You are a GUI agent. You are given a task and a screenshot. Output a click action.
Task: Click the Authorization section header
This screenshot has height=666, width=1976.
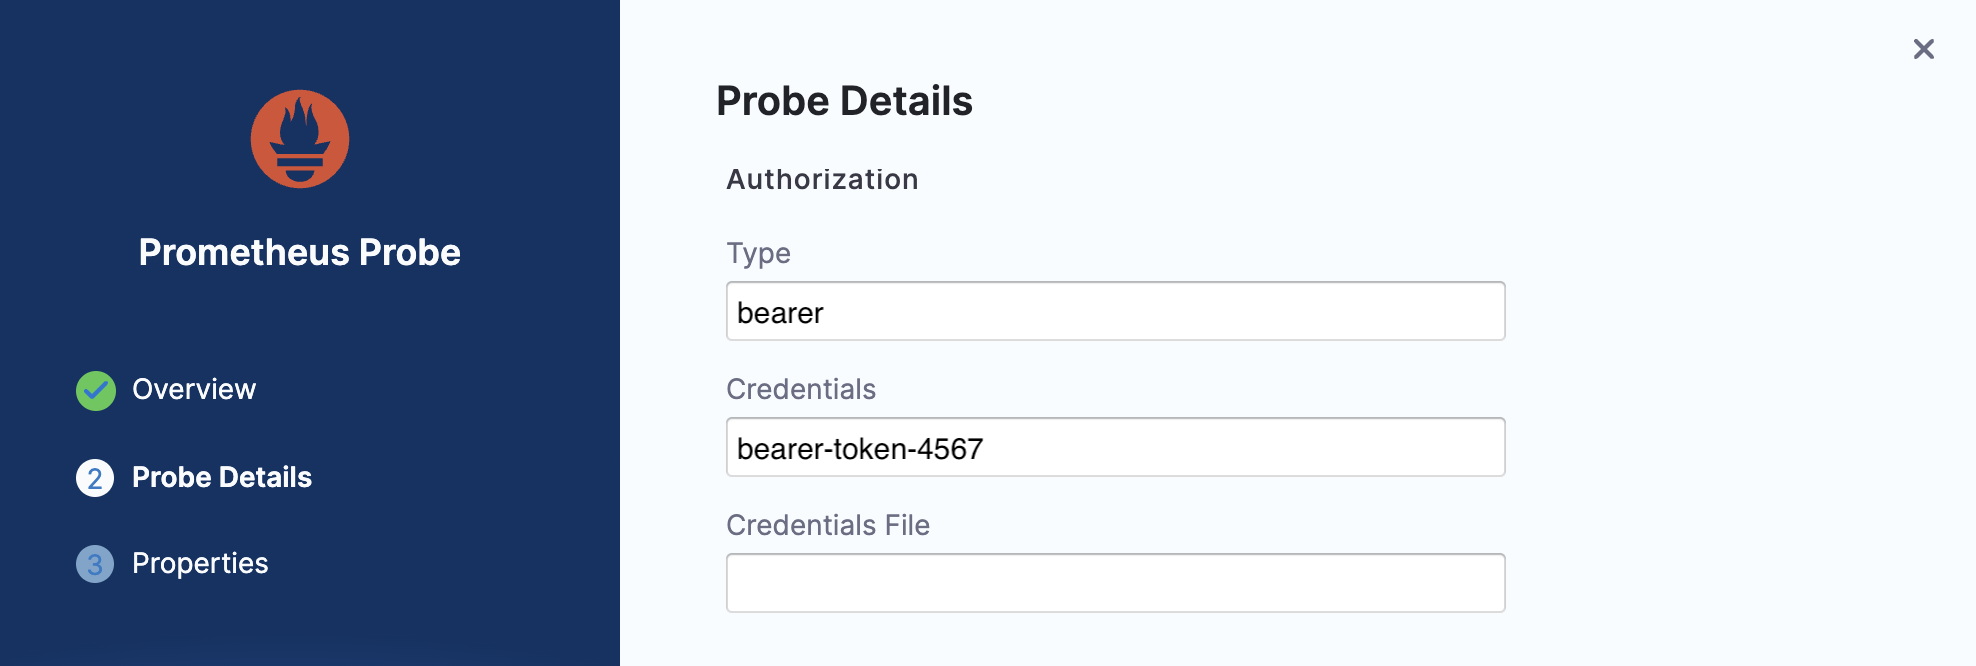click(x=822, y=180)
